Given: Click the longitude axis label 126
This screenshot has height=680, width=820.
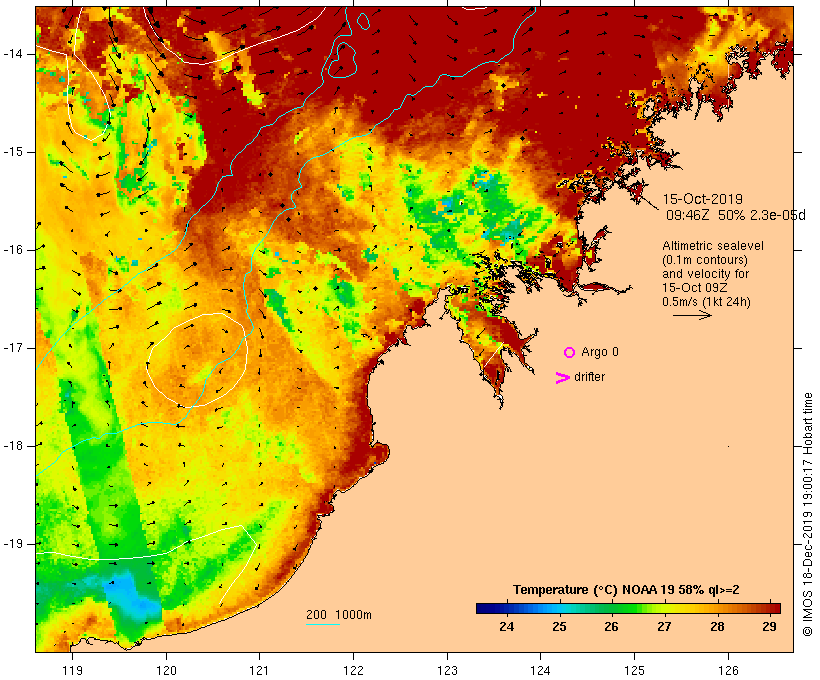Looking at the screenshot, I should click(728, 670).
